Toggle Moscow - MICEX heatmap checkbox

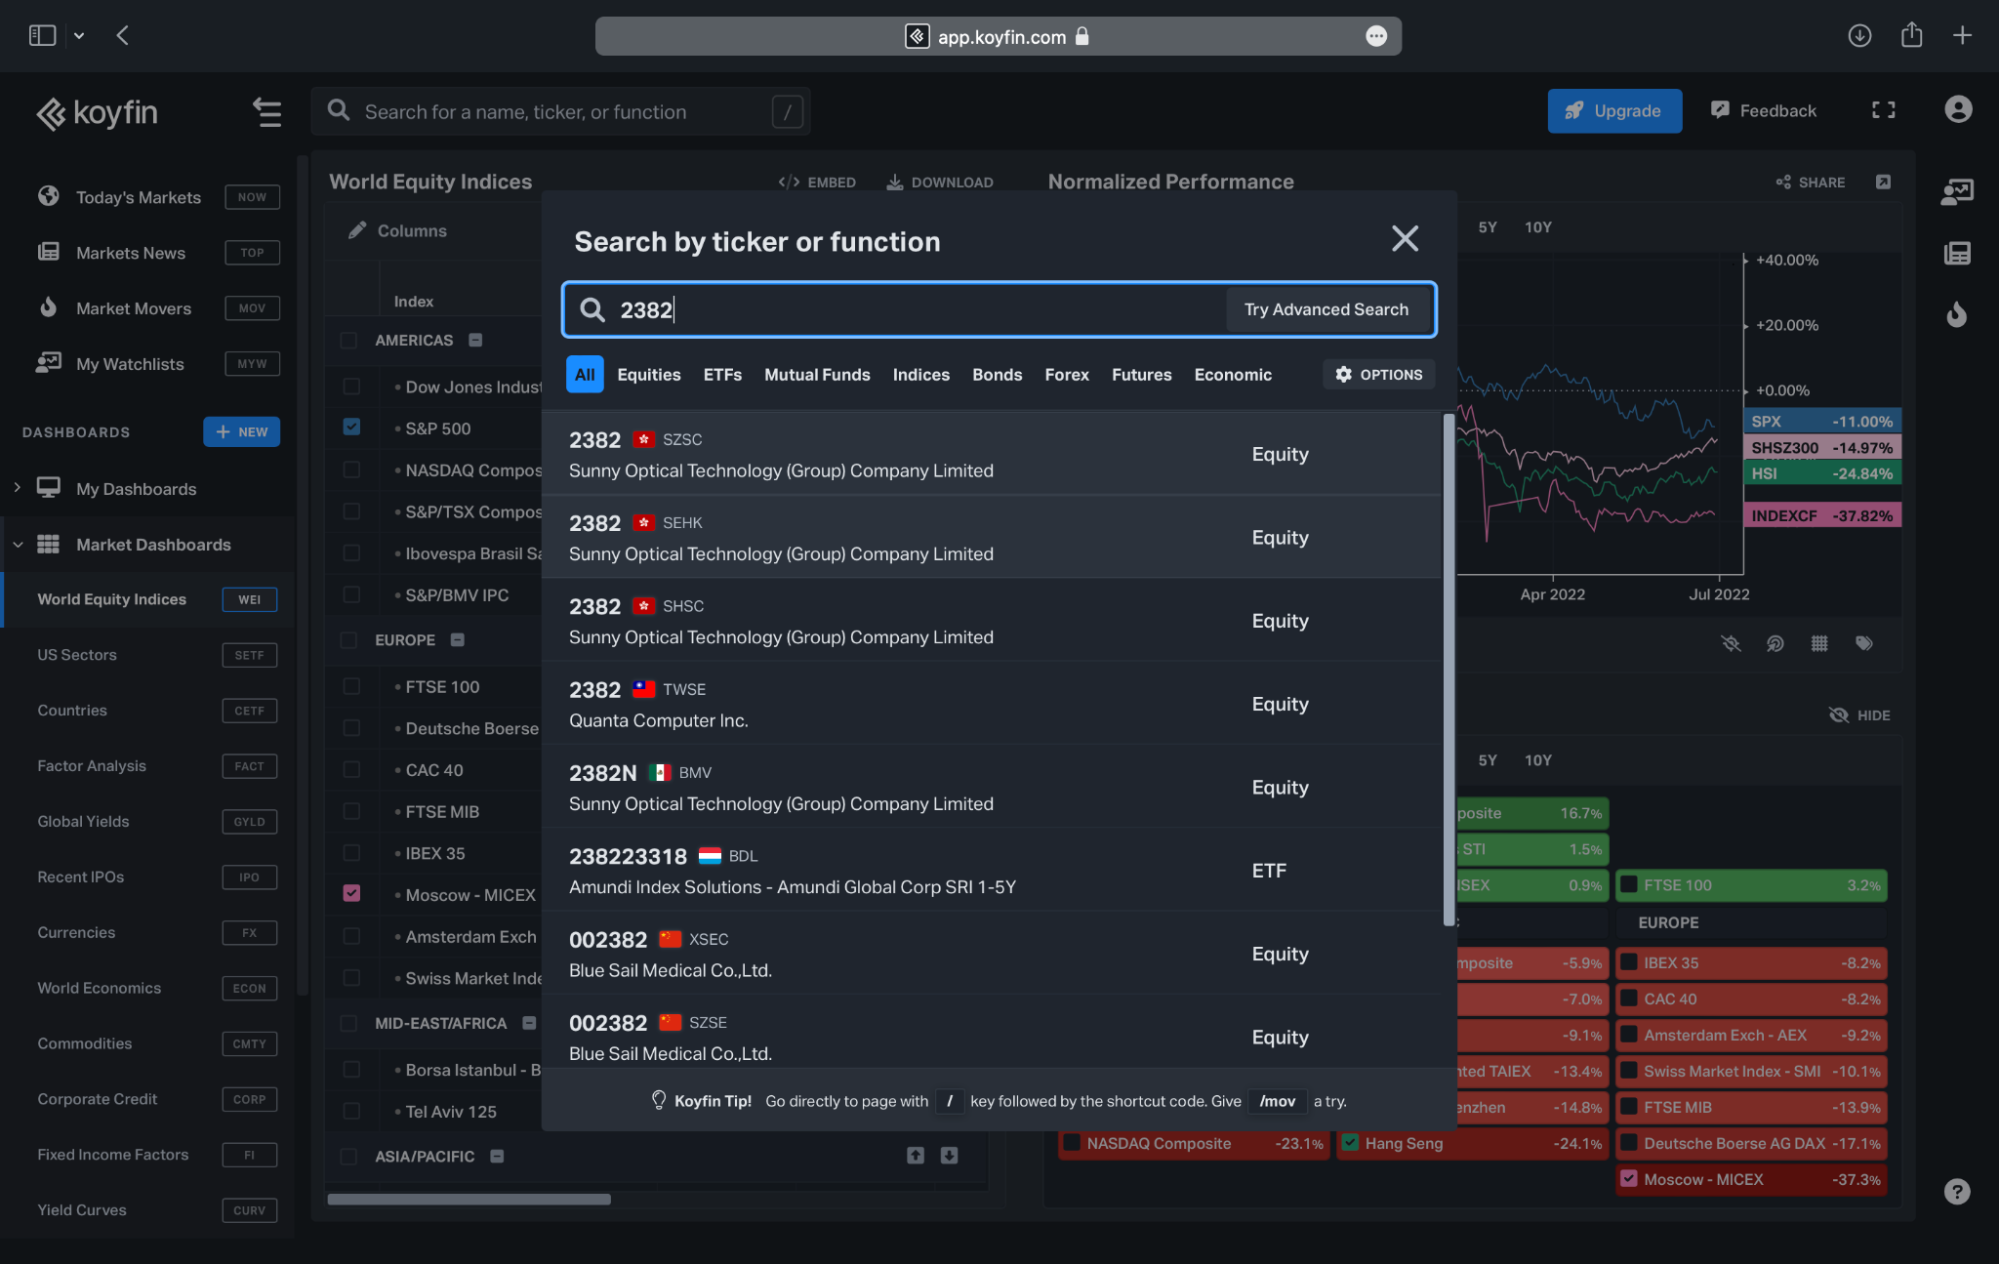[1629, 1179]
